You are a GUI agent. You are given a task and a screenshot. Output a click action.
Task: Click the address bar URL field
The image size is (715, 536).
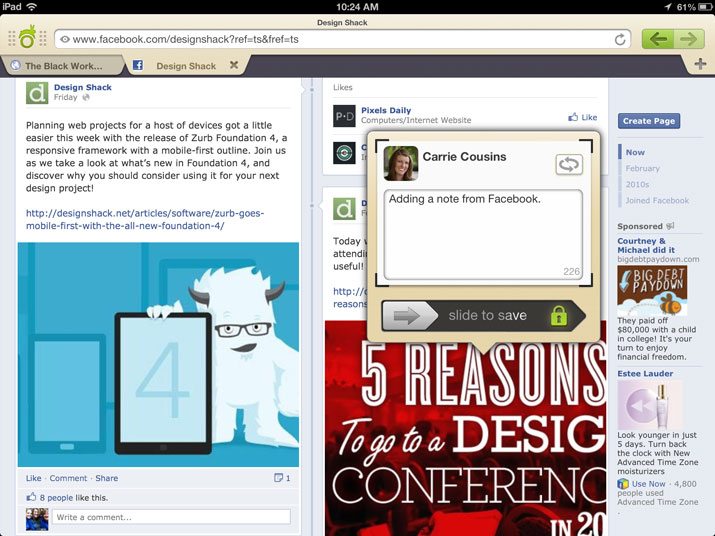pyautogui.click(x=342, y=39)
